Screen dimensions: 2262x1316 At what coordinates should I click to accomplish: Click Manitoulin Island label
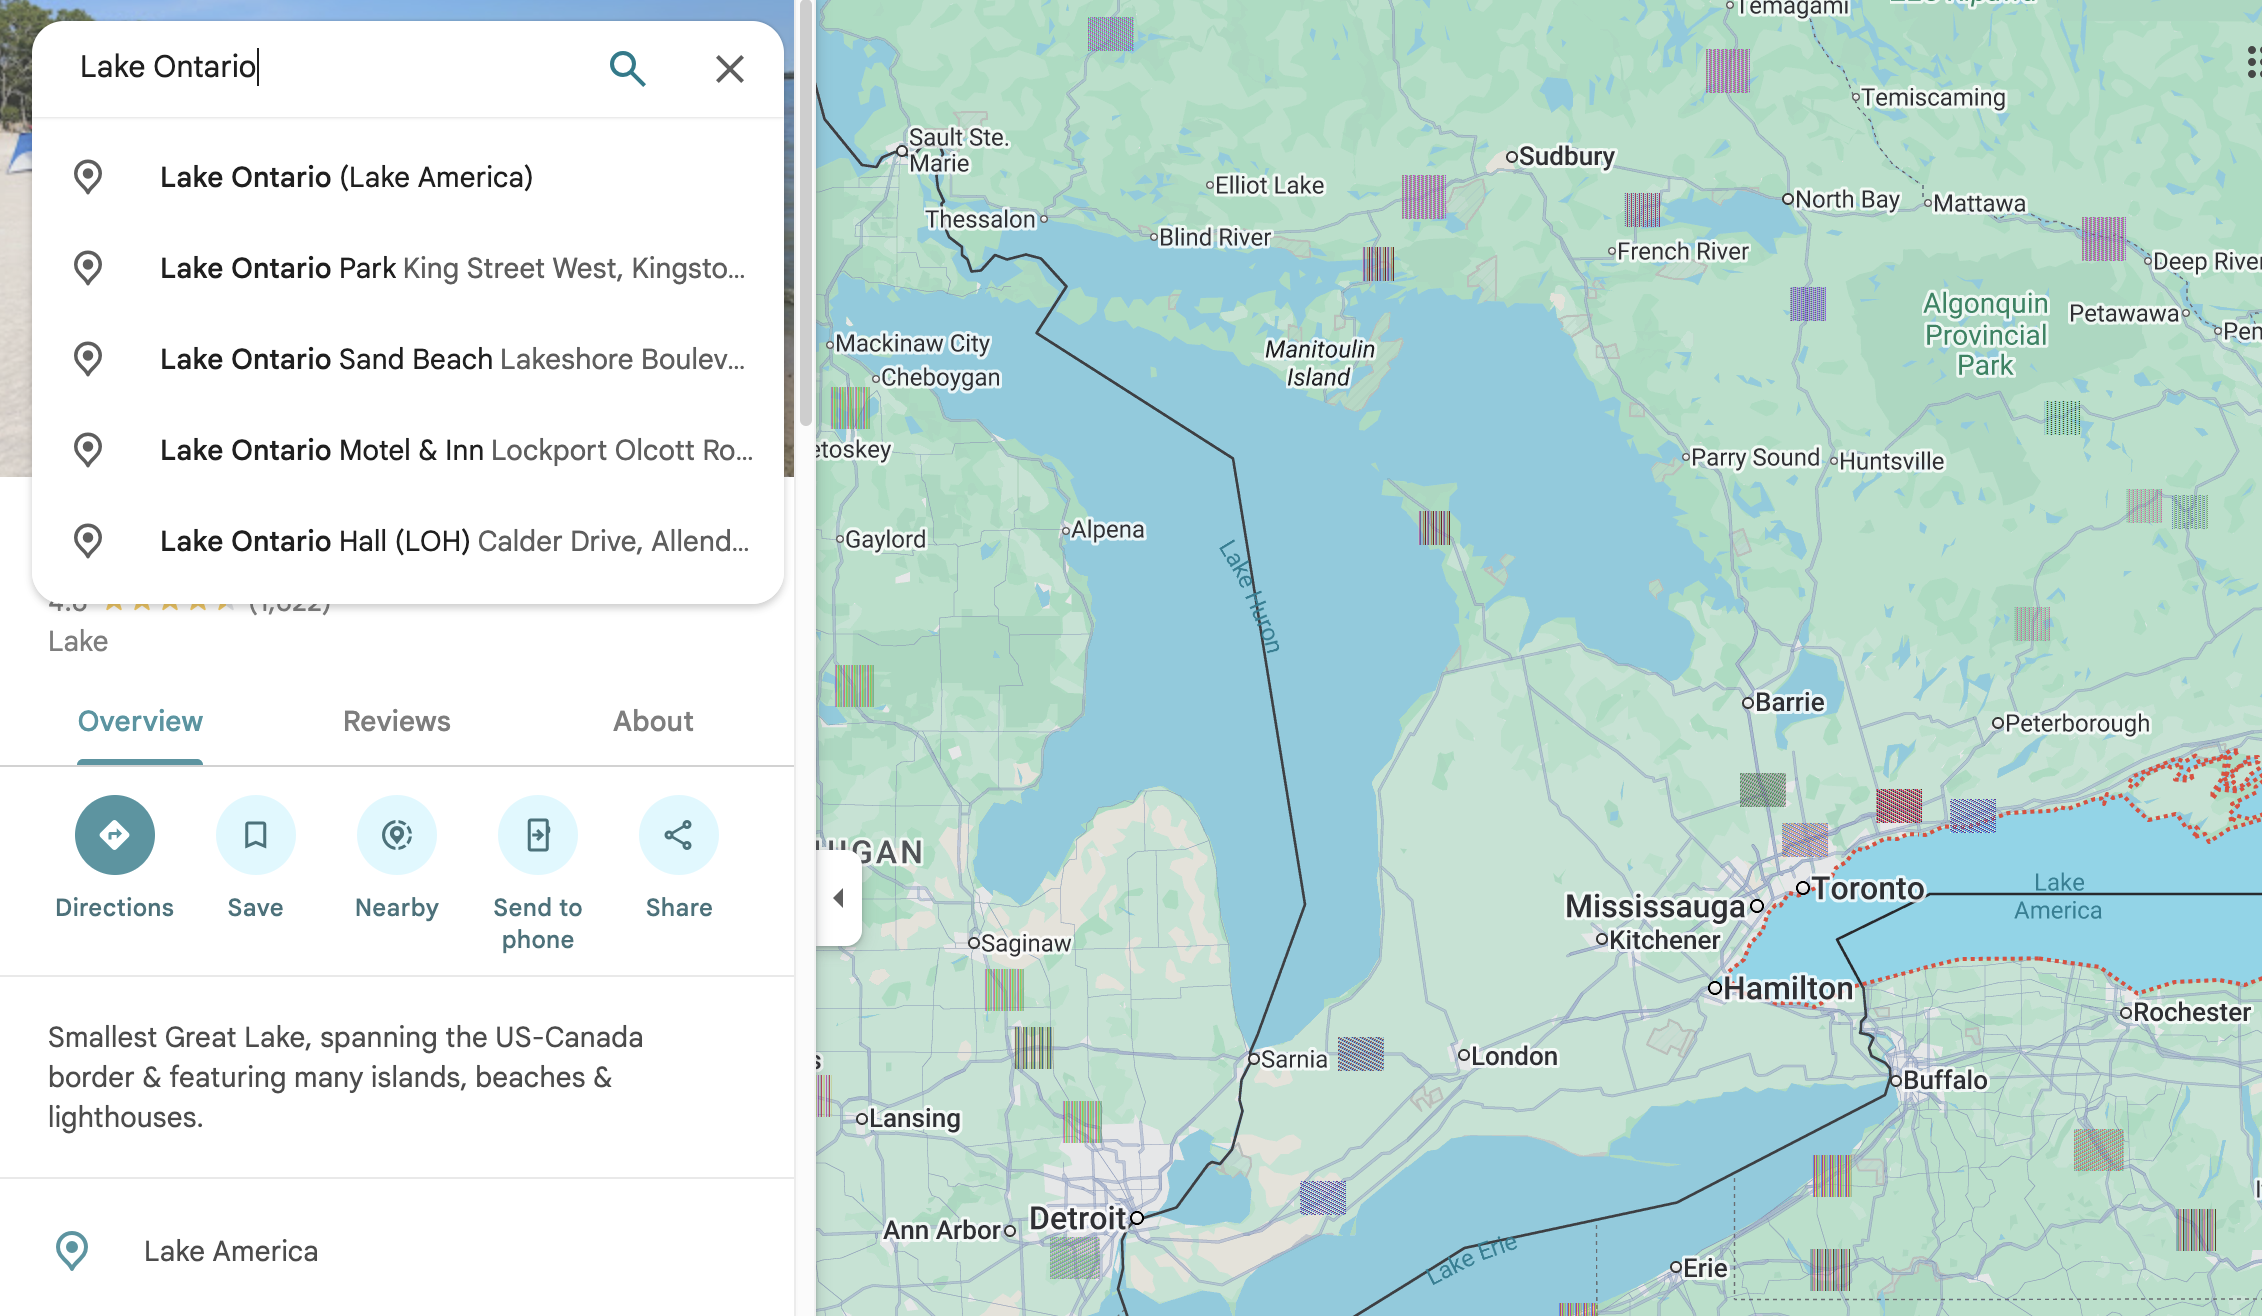(1319, 363)
